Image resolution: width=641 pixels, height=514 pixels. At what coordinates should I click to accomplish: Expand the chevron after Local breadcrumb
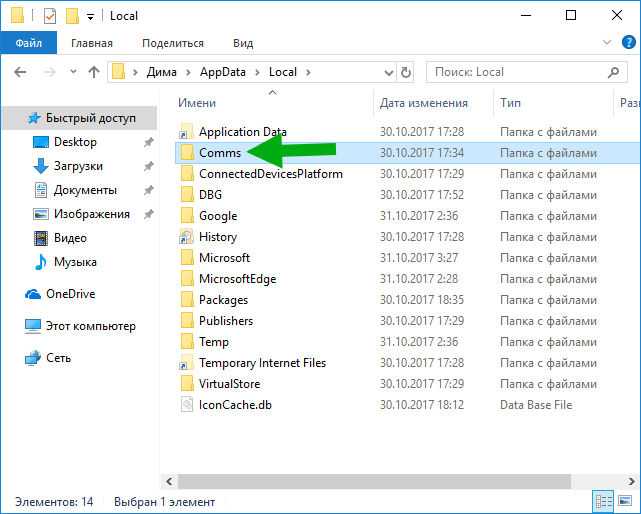click(x=308, y=73)
